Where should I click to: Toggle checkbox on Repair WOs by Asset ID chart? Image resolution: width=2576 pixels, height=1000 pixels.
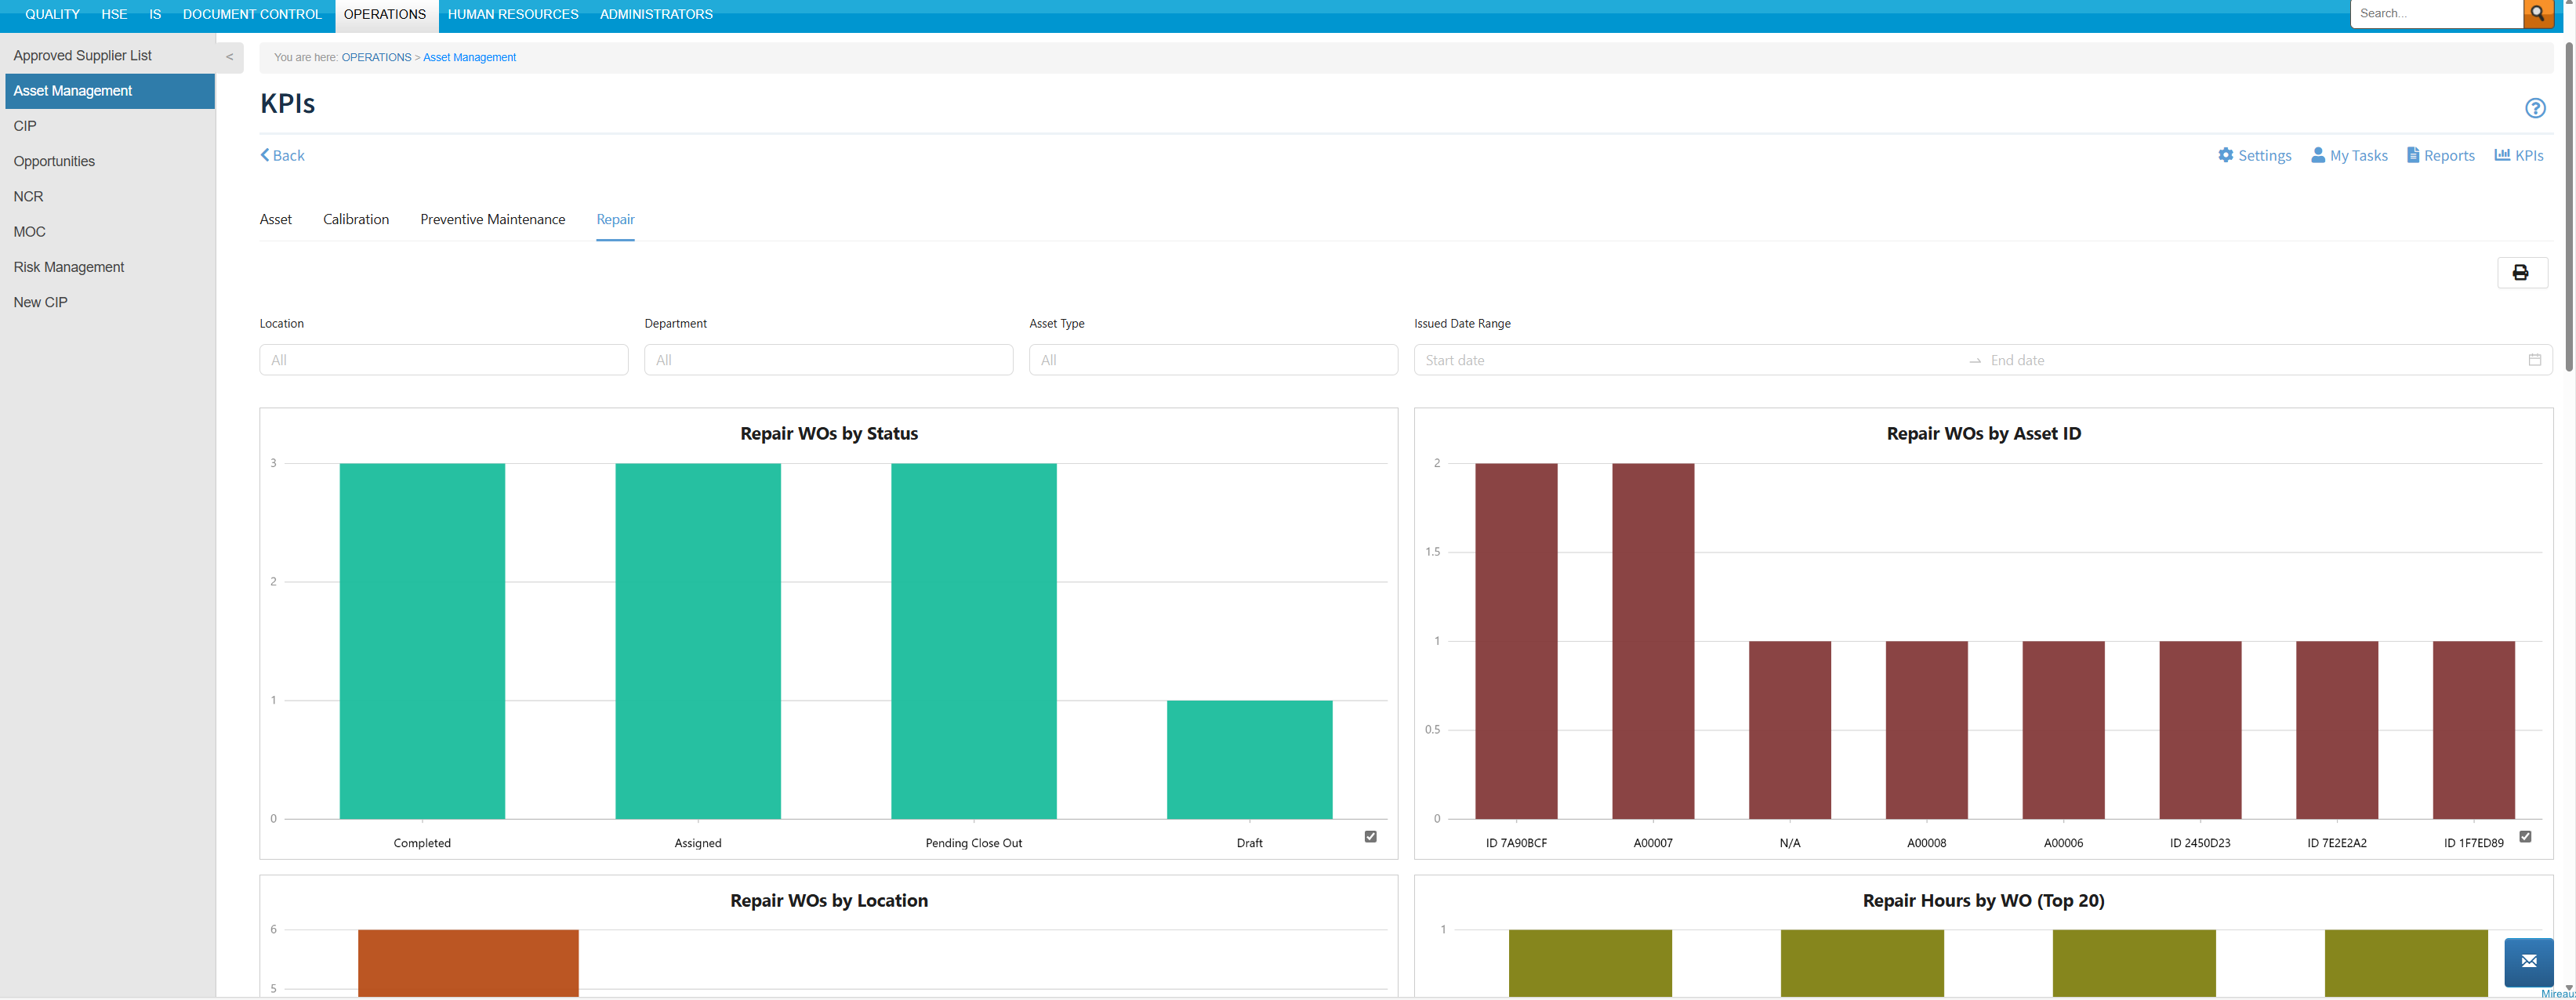[x=2525, y=837]
